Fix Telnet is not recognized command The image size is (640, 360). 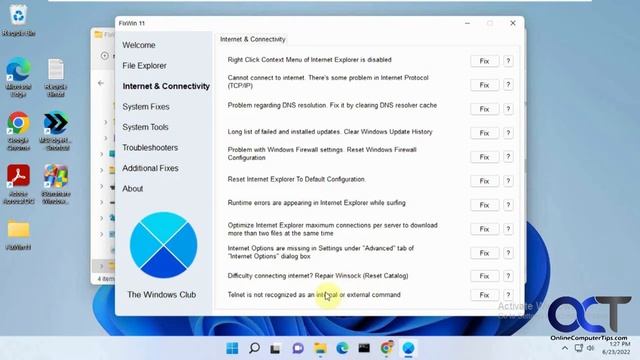tap(484, 295)
